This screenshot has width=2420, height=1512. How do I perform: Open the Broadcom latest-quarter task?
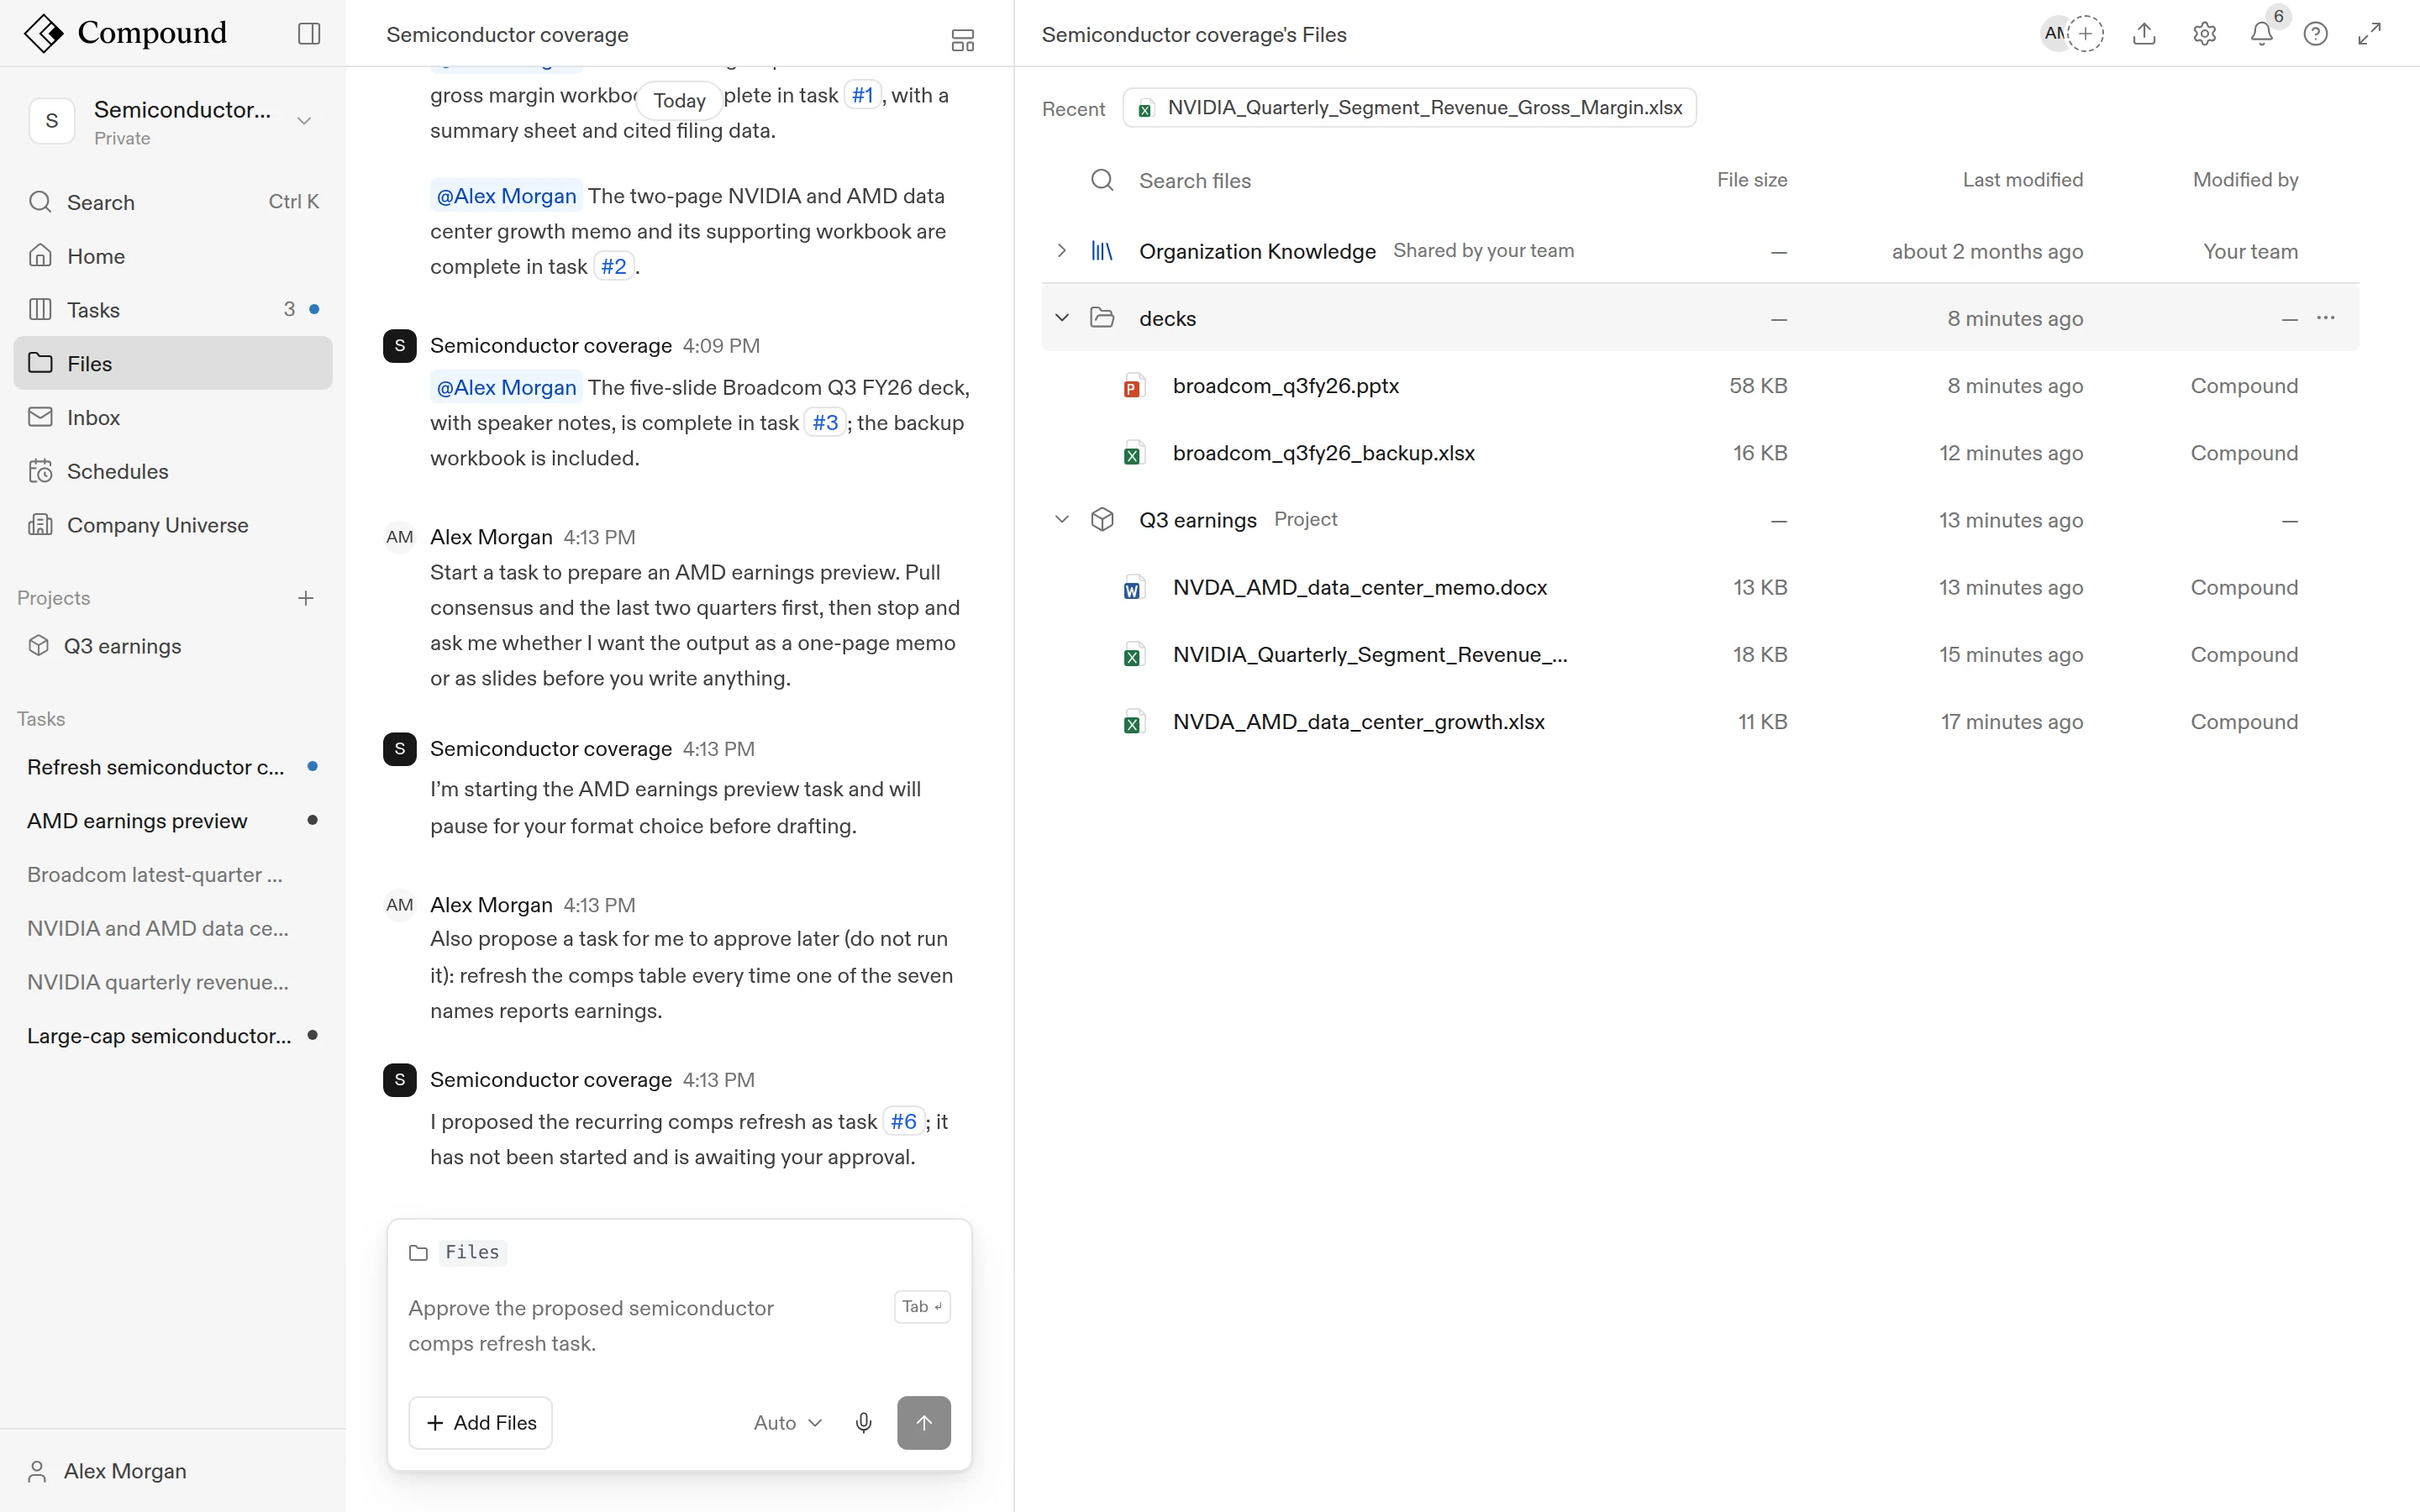click(173, 875)
